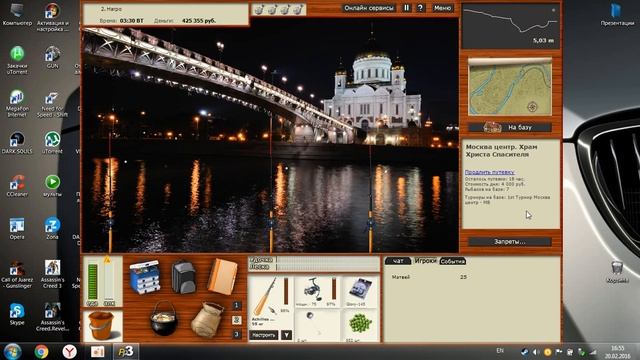Click the river map thumbnail

click(510, 87)
